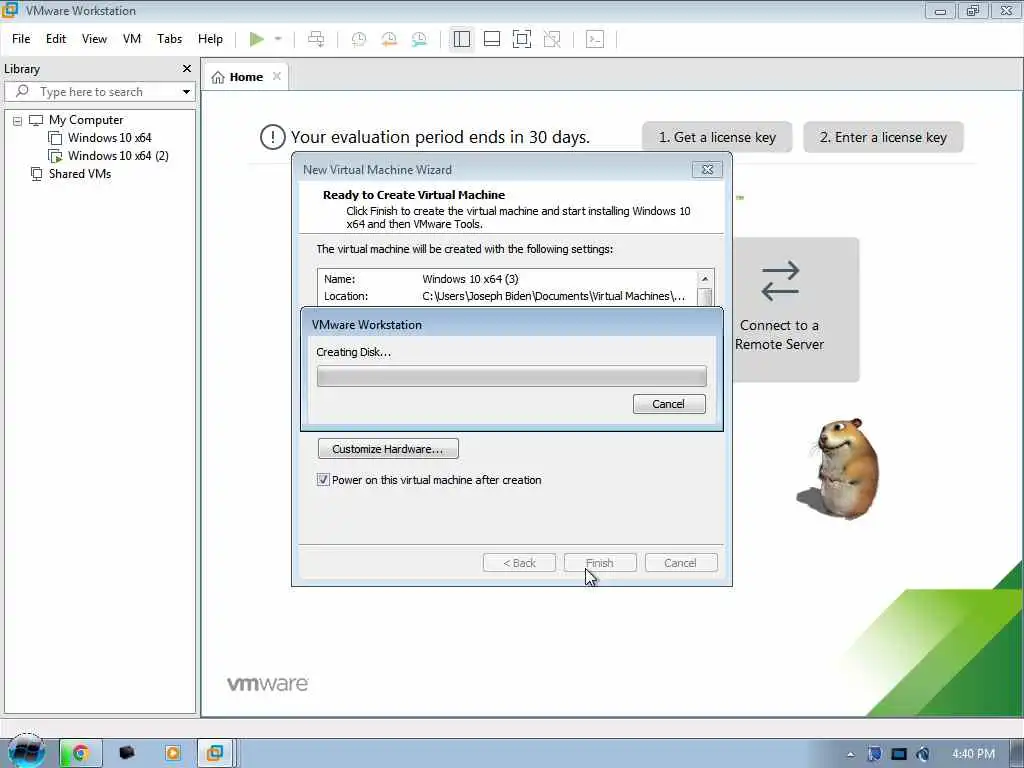Open the Library search dropdown arrow
This screenshot has height=768, width=1024.
pos(187,92)
